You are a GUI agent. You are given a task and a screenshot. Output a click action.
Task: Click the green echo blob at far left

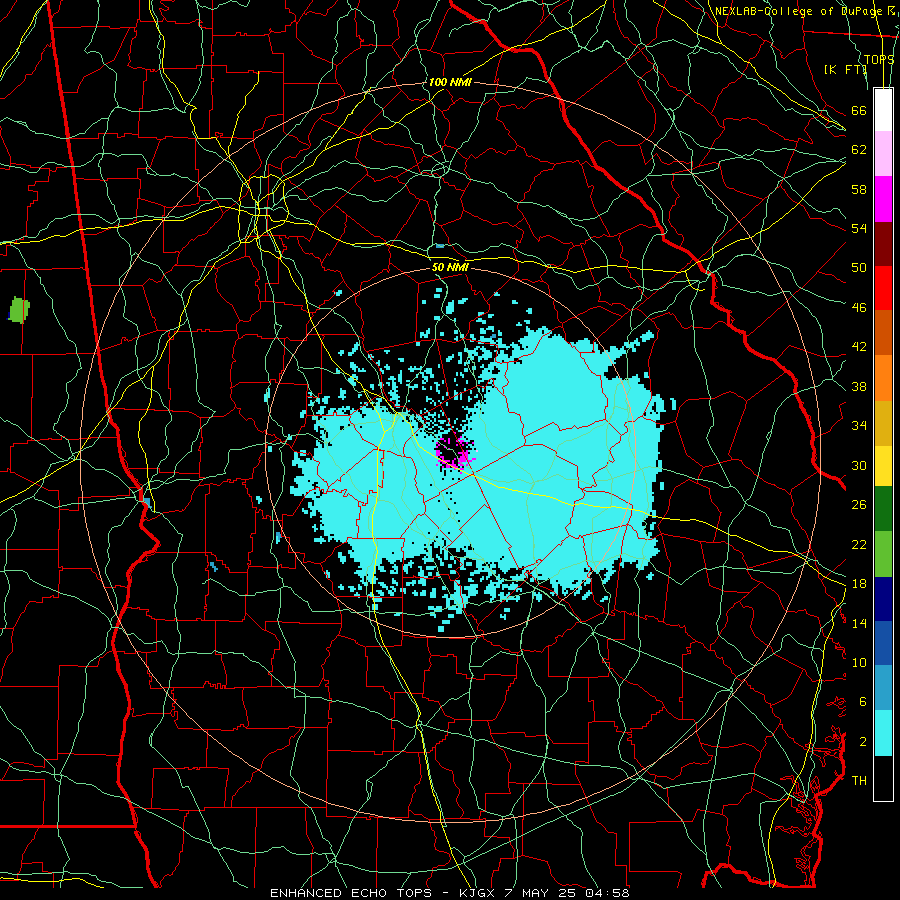point(19,310)
